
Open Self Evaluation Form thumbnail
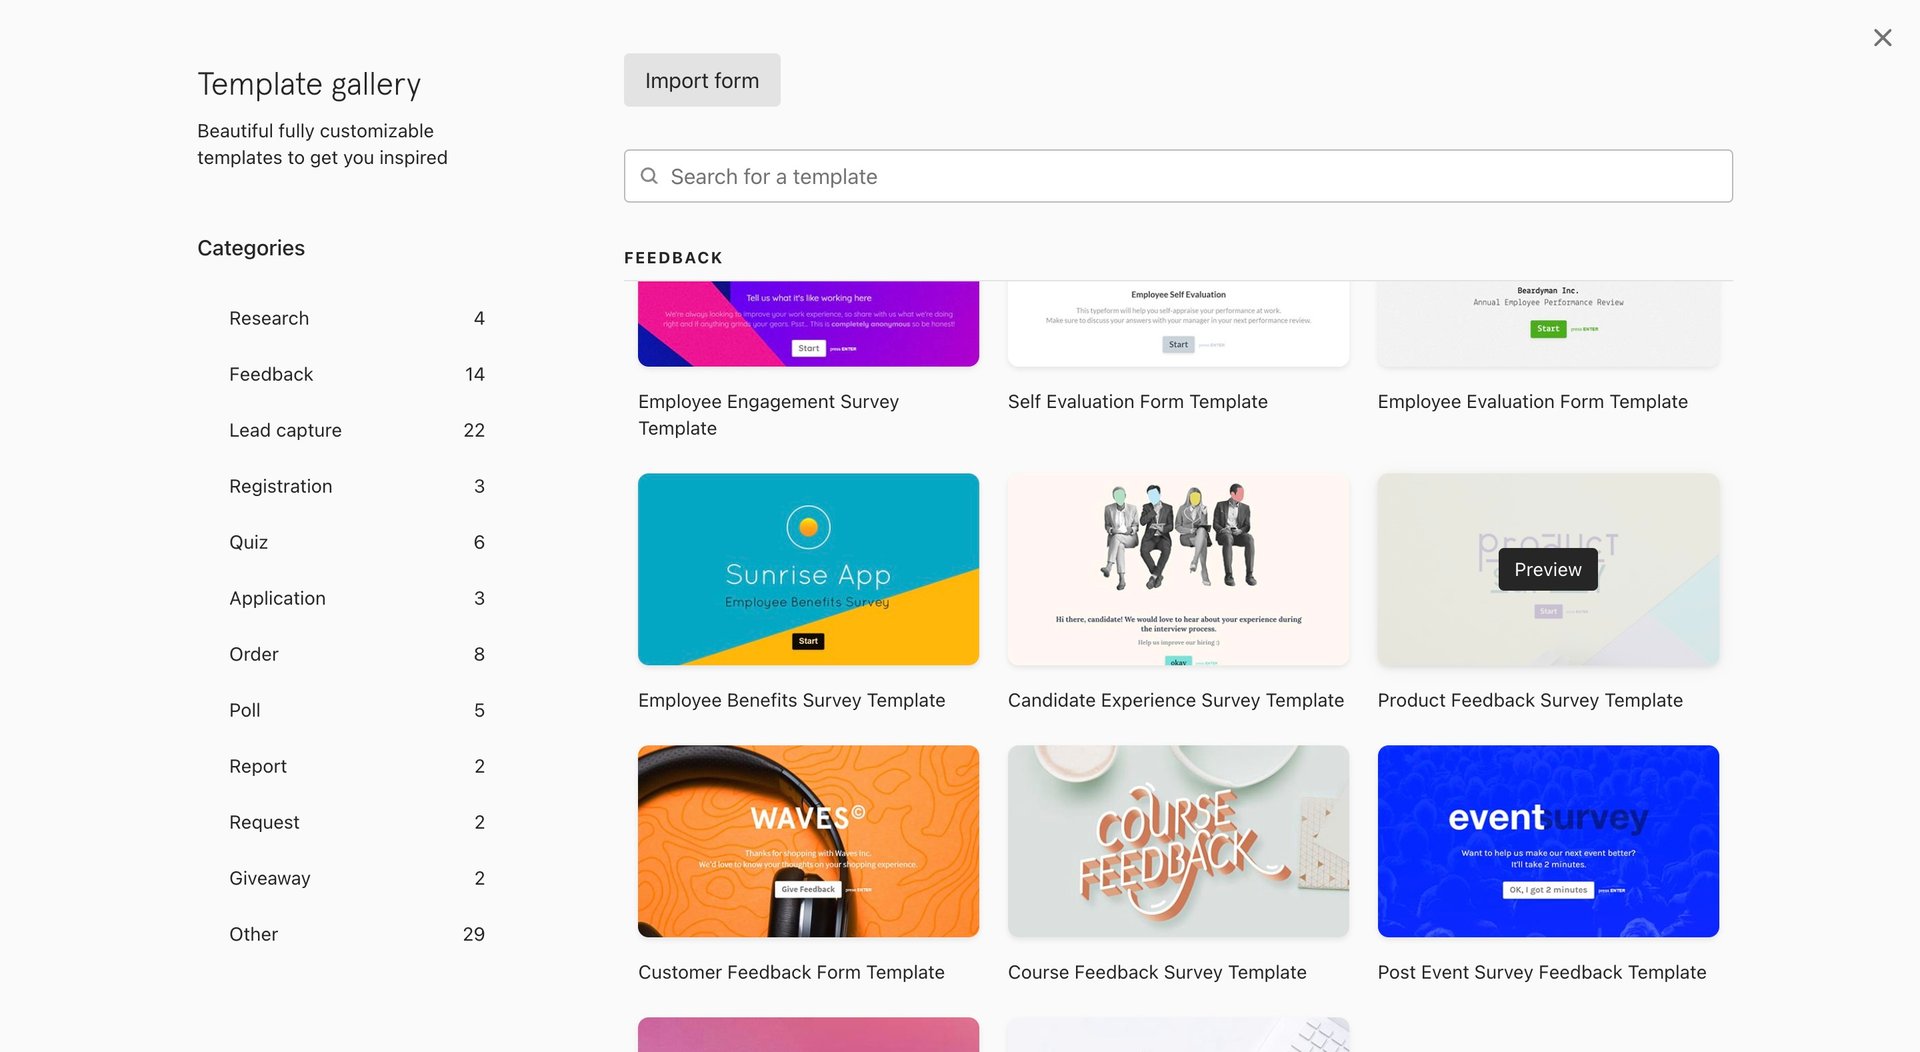[x=1178, y=324]
